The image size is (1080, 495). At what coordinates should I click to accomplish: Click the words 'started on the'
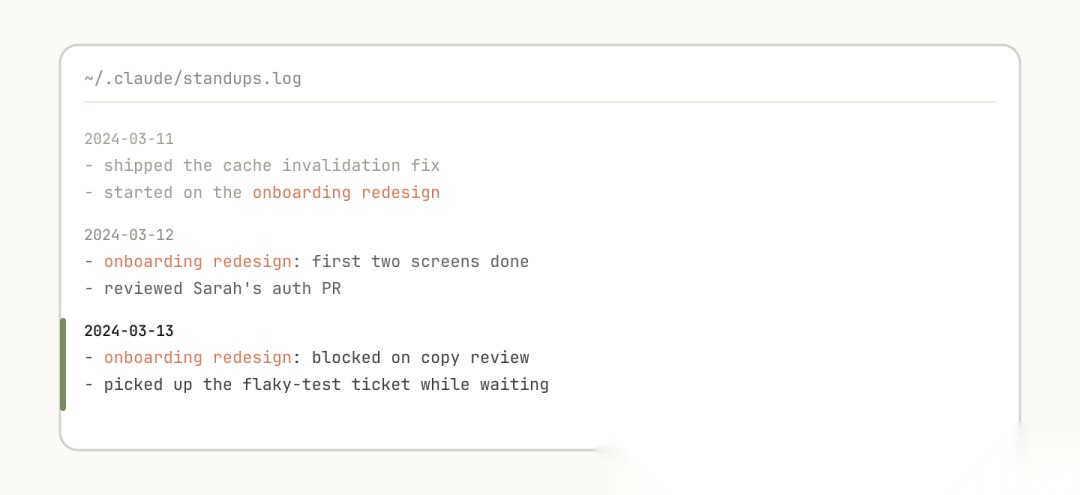coord(173,193)
